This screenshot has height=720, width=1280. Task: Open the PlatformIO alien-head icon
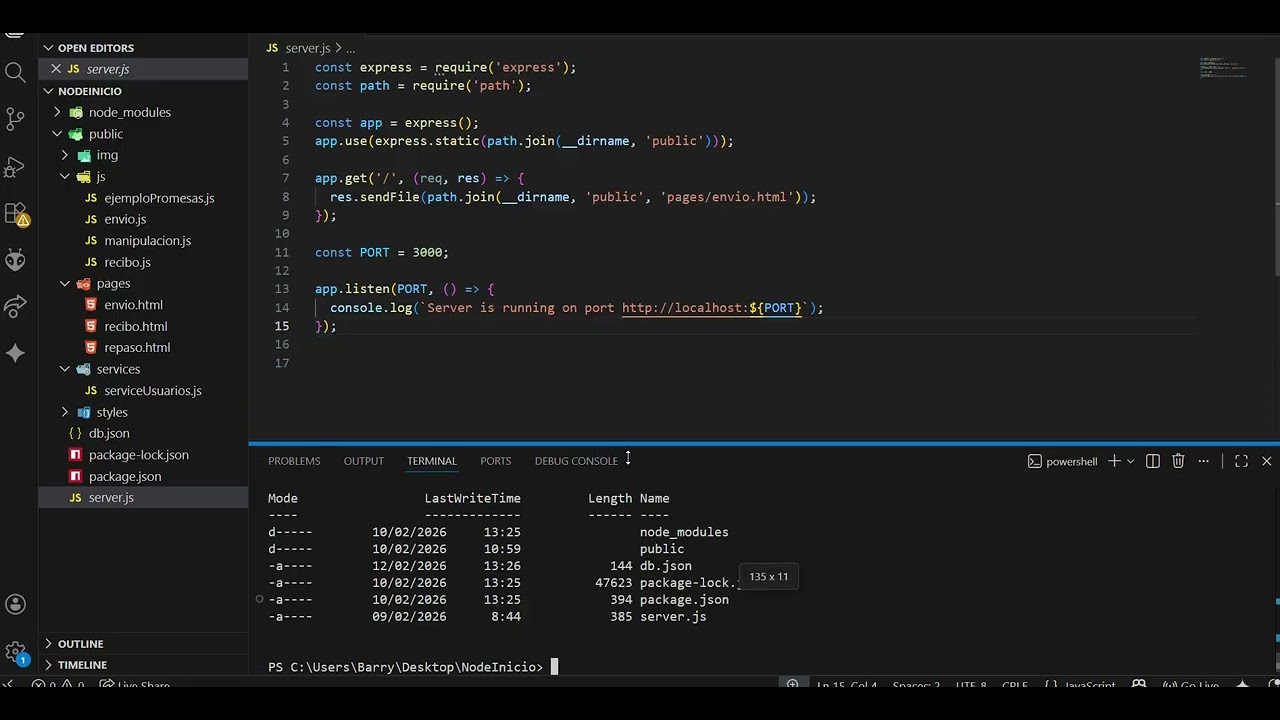(x=15, y=261)
